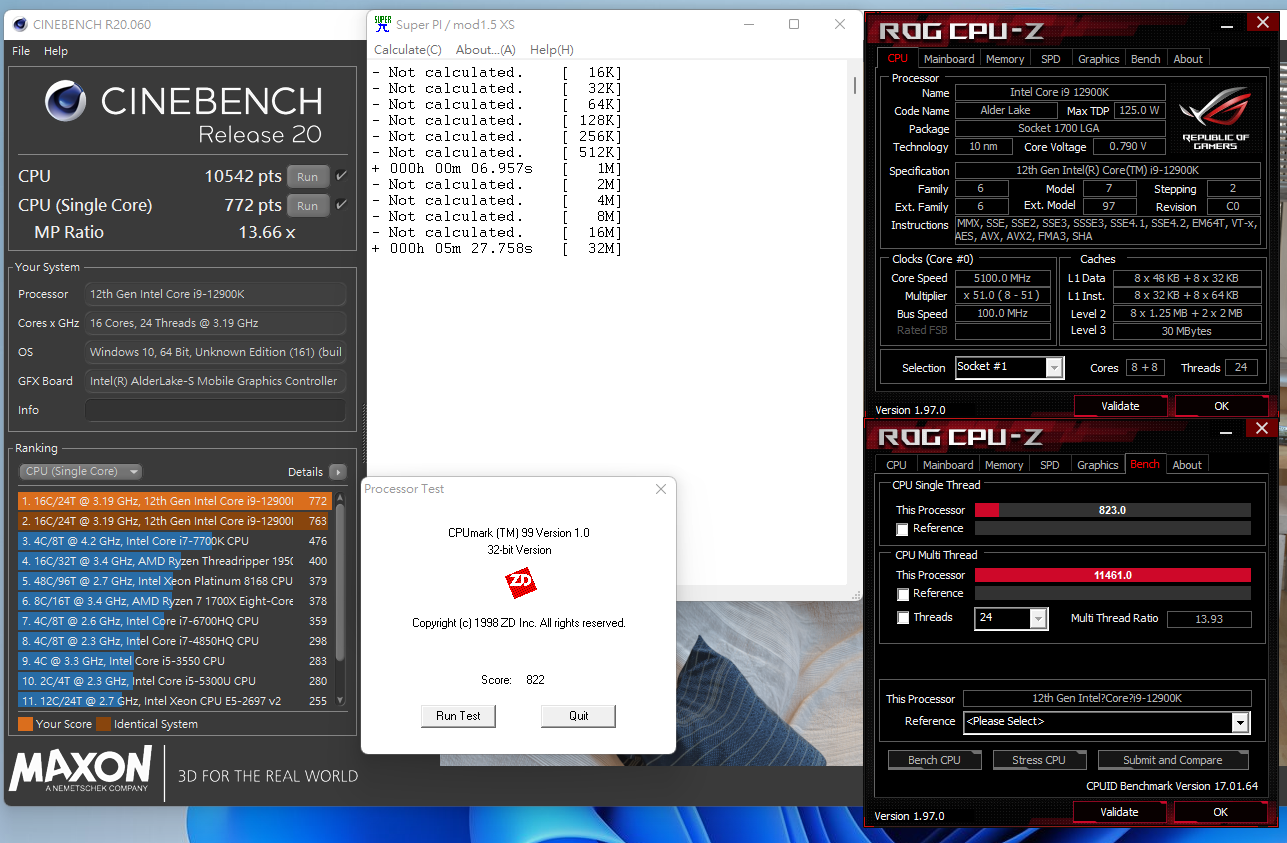Image resolution: width=1287 pixels, height=843 pixels.
Task: Click the multi thread score bar 11461.0
Action: (1113, 575)
